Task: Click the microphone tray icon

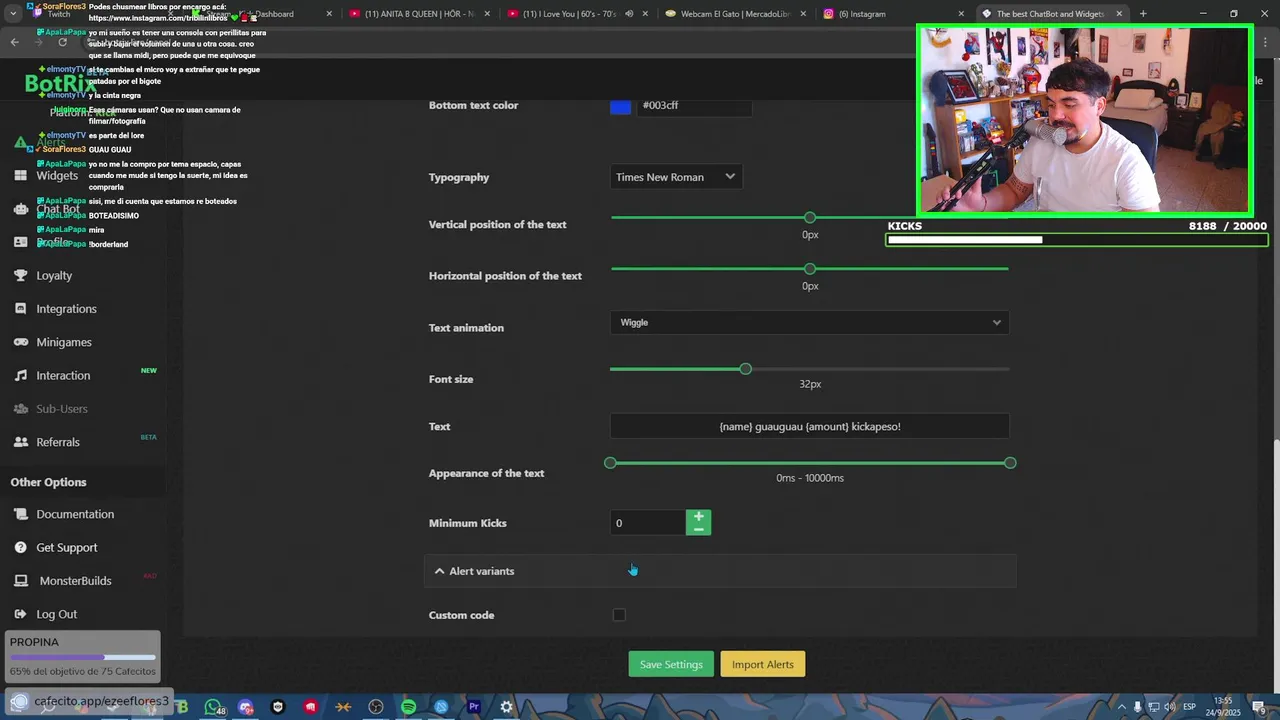Action: (1138, 707)
